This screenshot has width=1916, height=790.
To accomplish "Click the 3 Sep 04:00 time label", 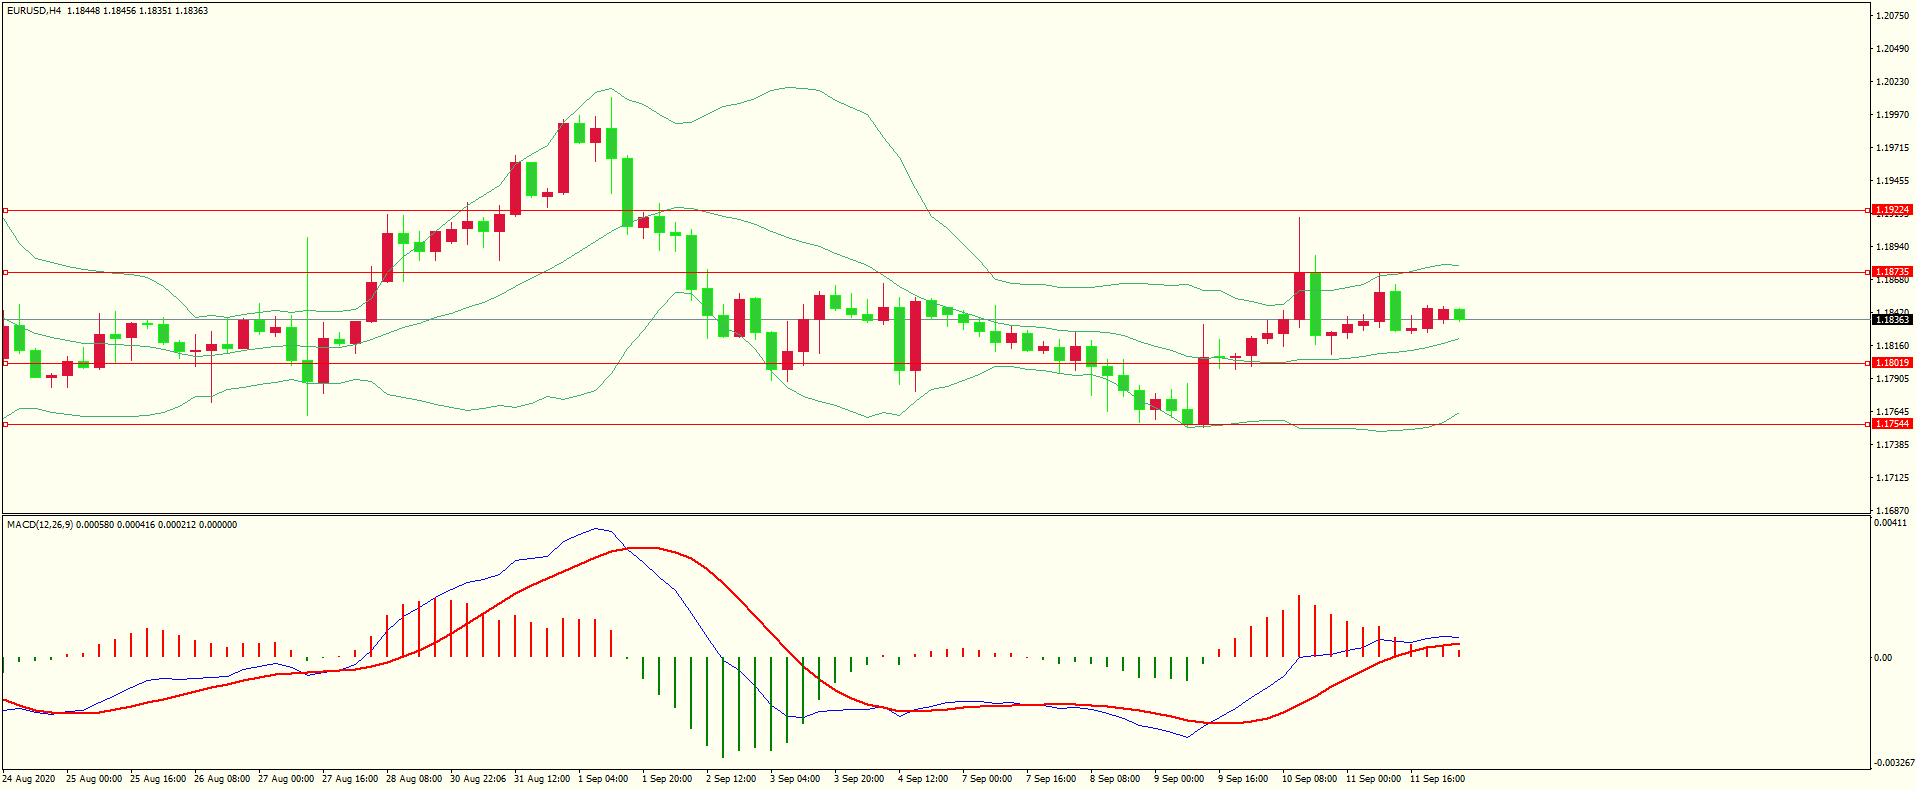I will [795, 779].
